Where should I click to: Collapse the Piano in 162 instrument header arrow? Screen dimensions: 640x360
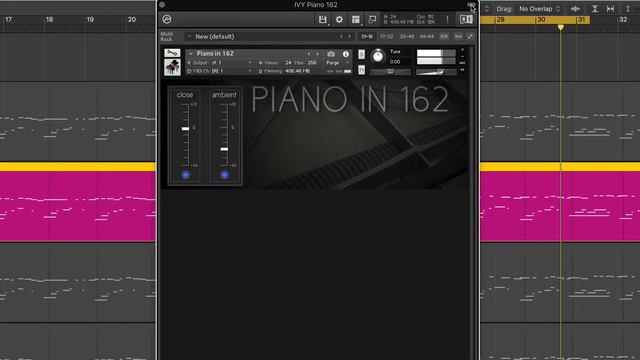(190, 53)
